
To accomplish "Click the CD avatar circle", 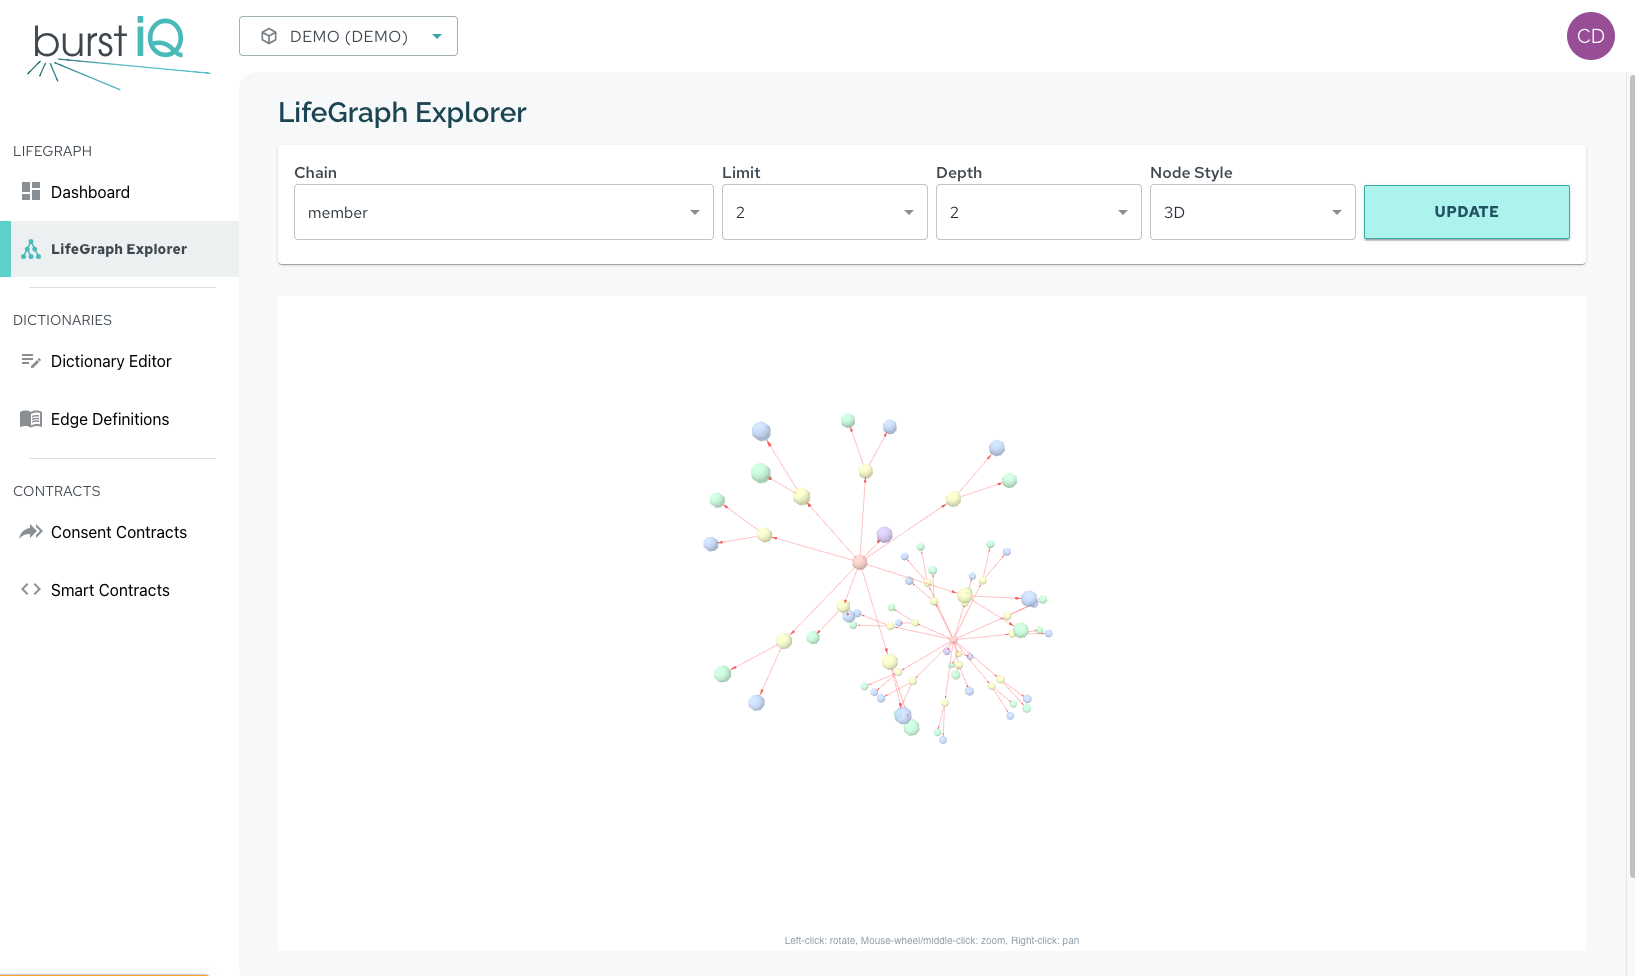I will [1590, 35].
